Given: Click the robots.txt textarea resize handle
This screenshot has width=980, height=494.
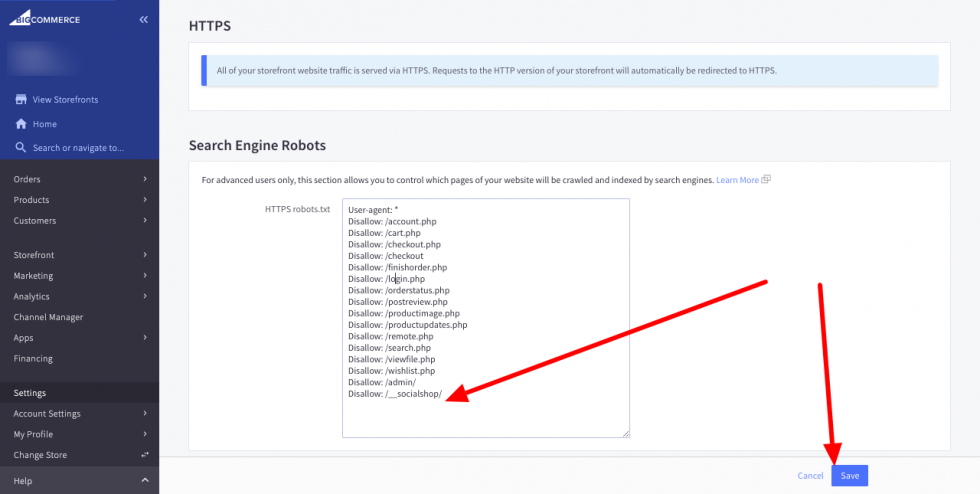Looking at the screenshot, I should click(626, 434).
